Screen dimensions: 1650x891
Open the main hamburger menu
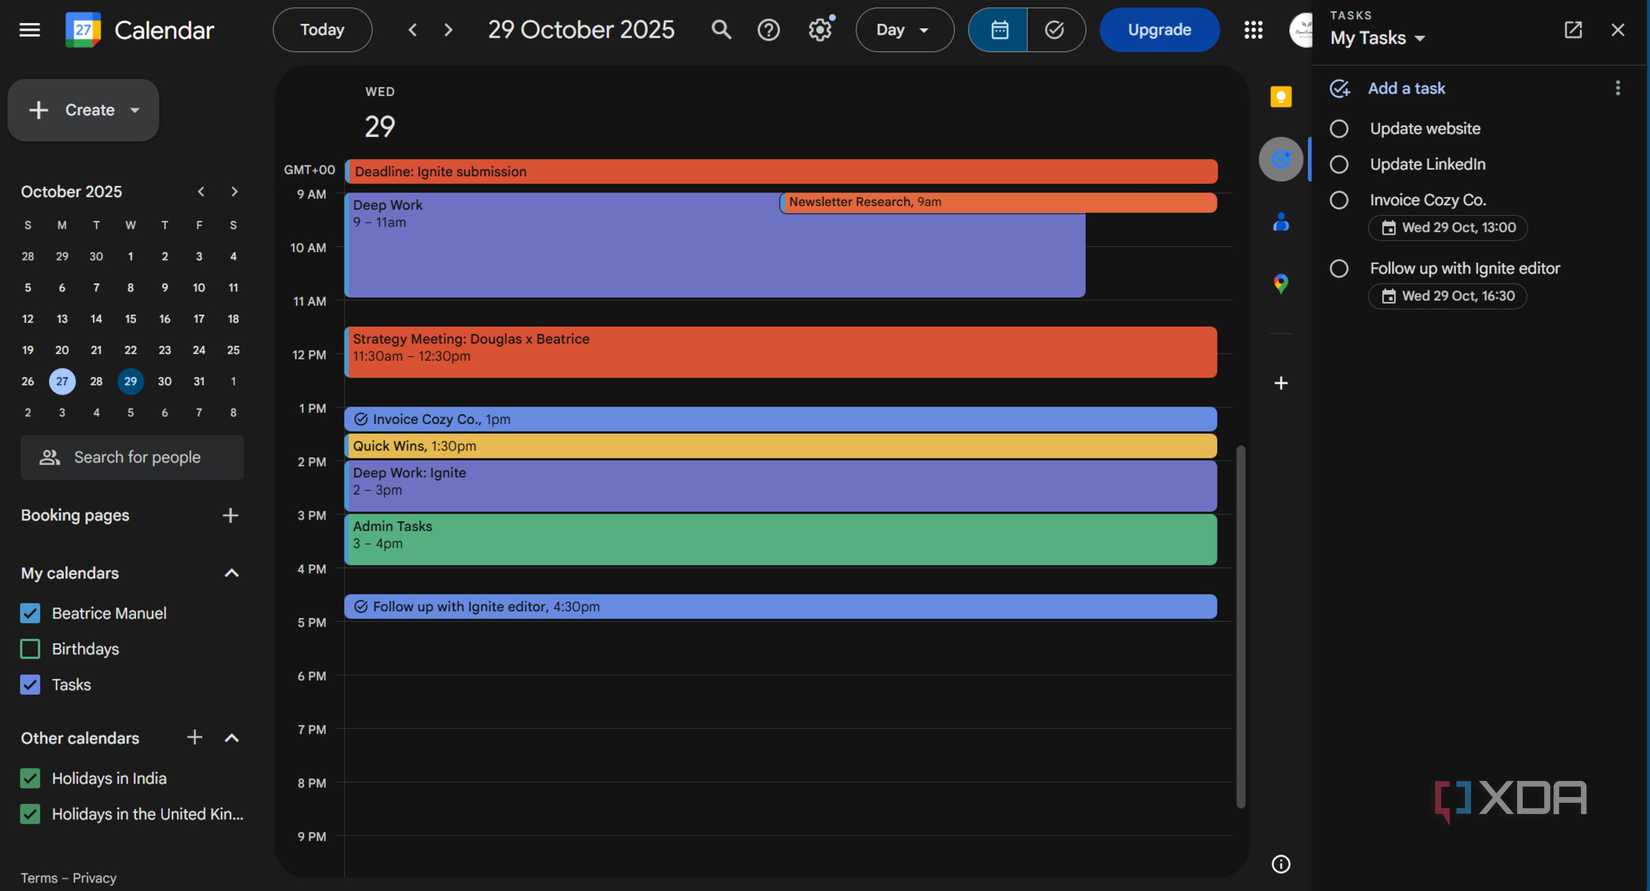pos(30,30)
